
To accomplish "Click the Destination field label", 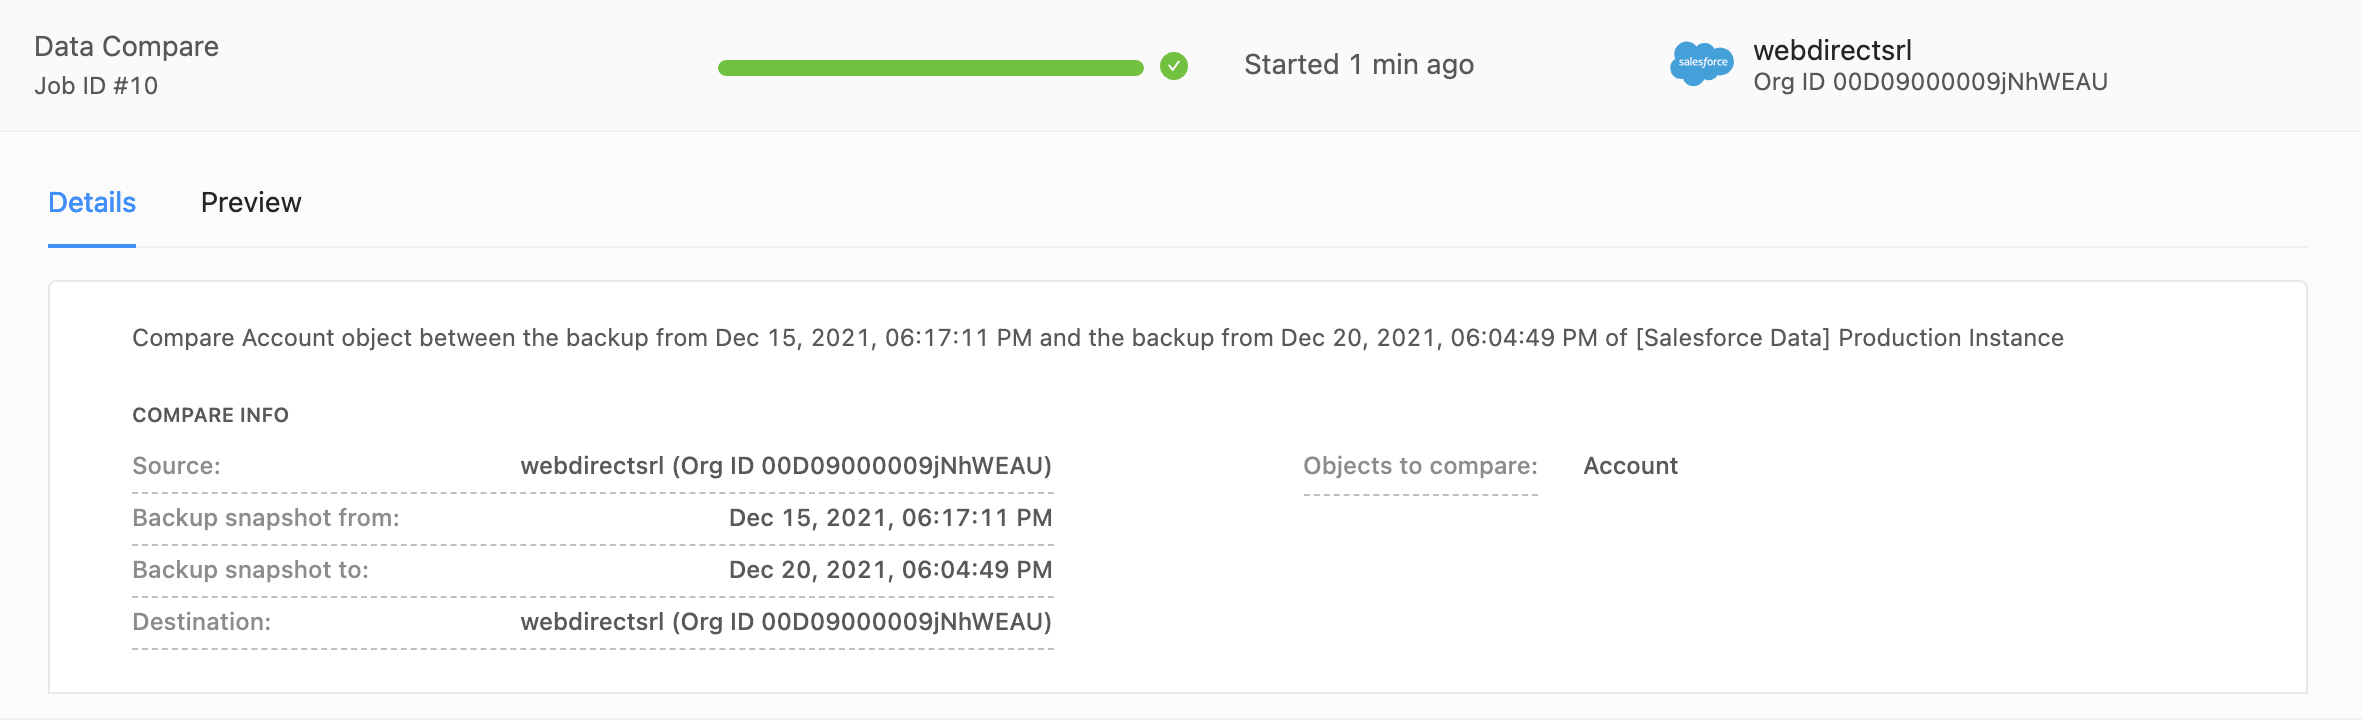I will click(x=201, y=622).
